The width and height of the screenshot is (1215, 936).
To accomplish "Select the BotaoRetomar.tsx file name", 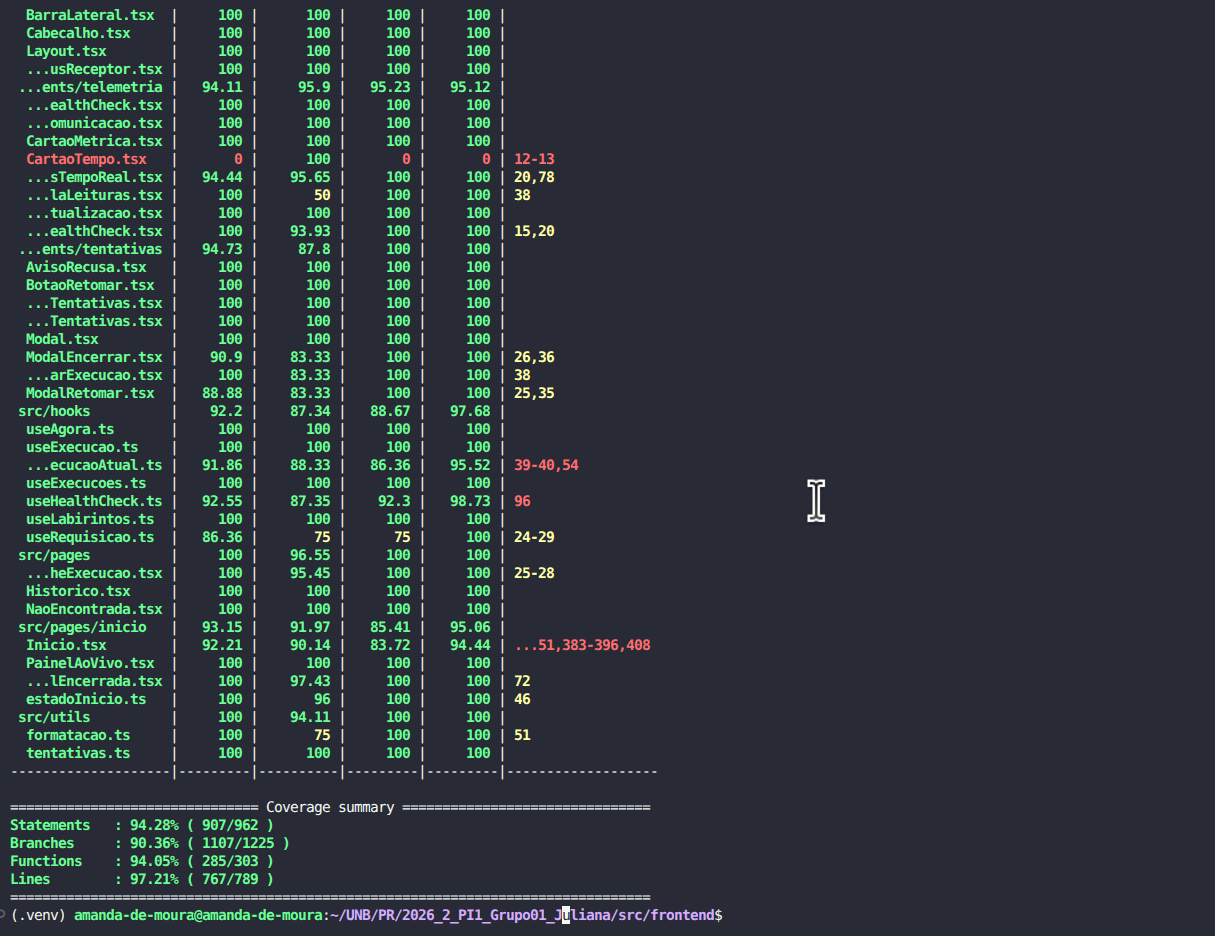I will coord(90,285).
